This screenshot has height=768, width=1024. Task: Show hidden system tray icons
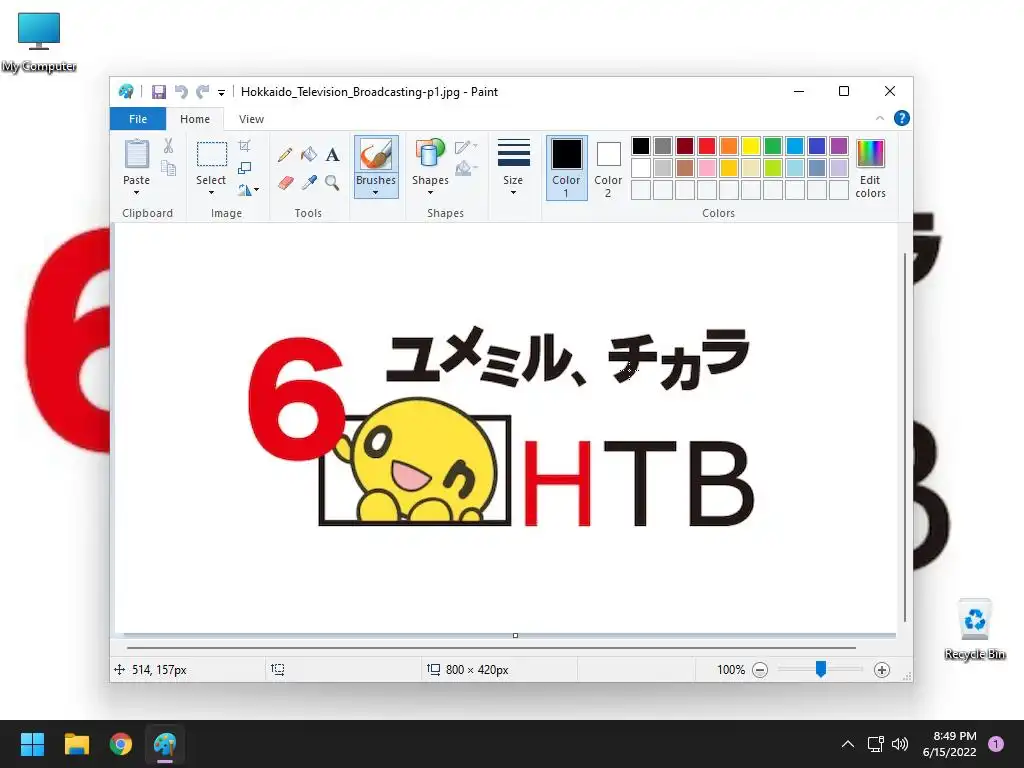pyautogui.click(x=848, y=744)
